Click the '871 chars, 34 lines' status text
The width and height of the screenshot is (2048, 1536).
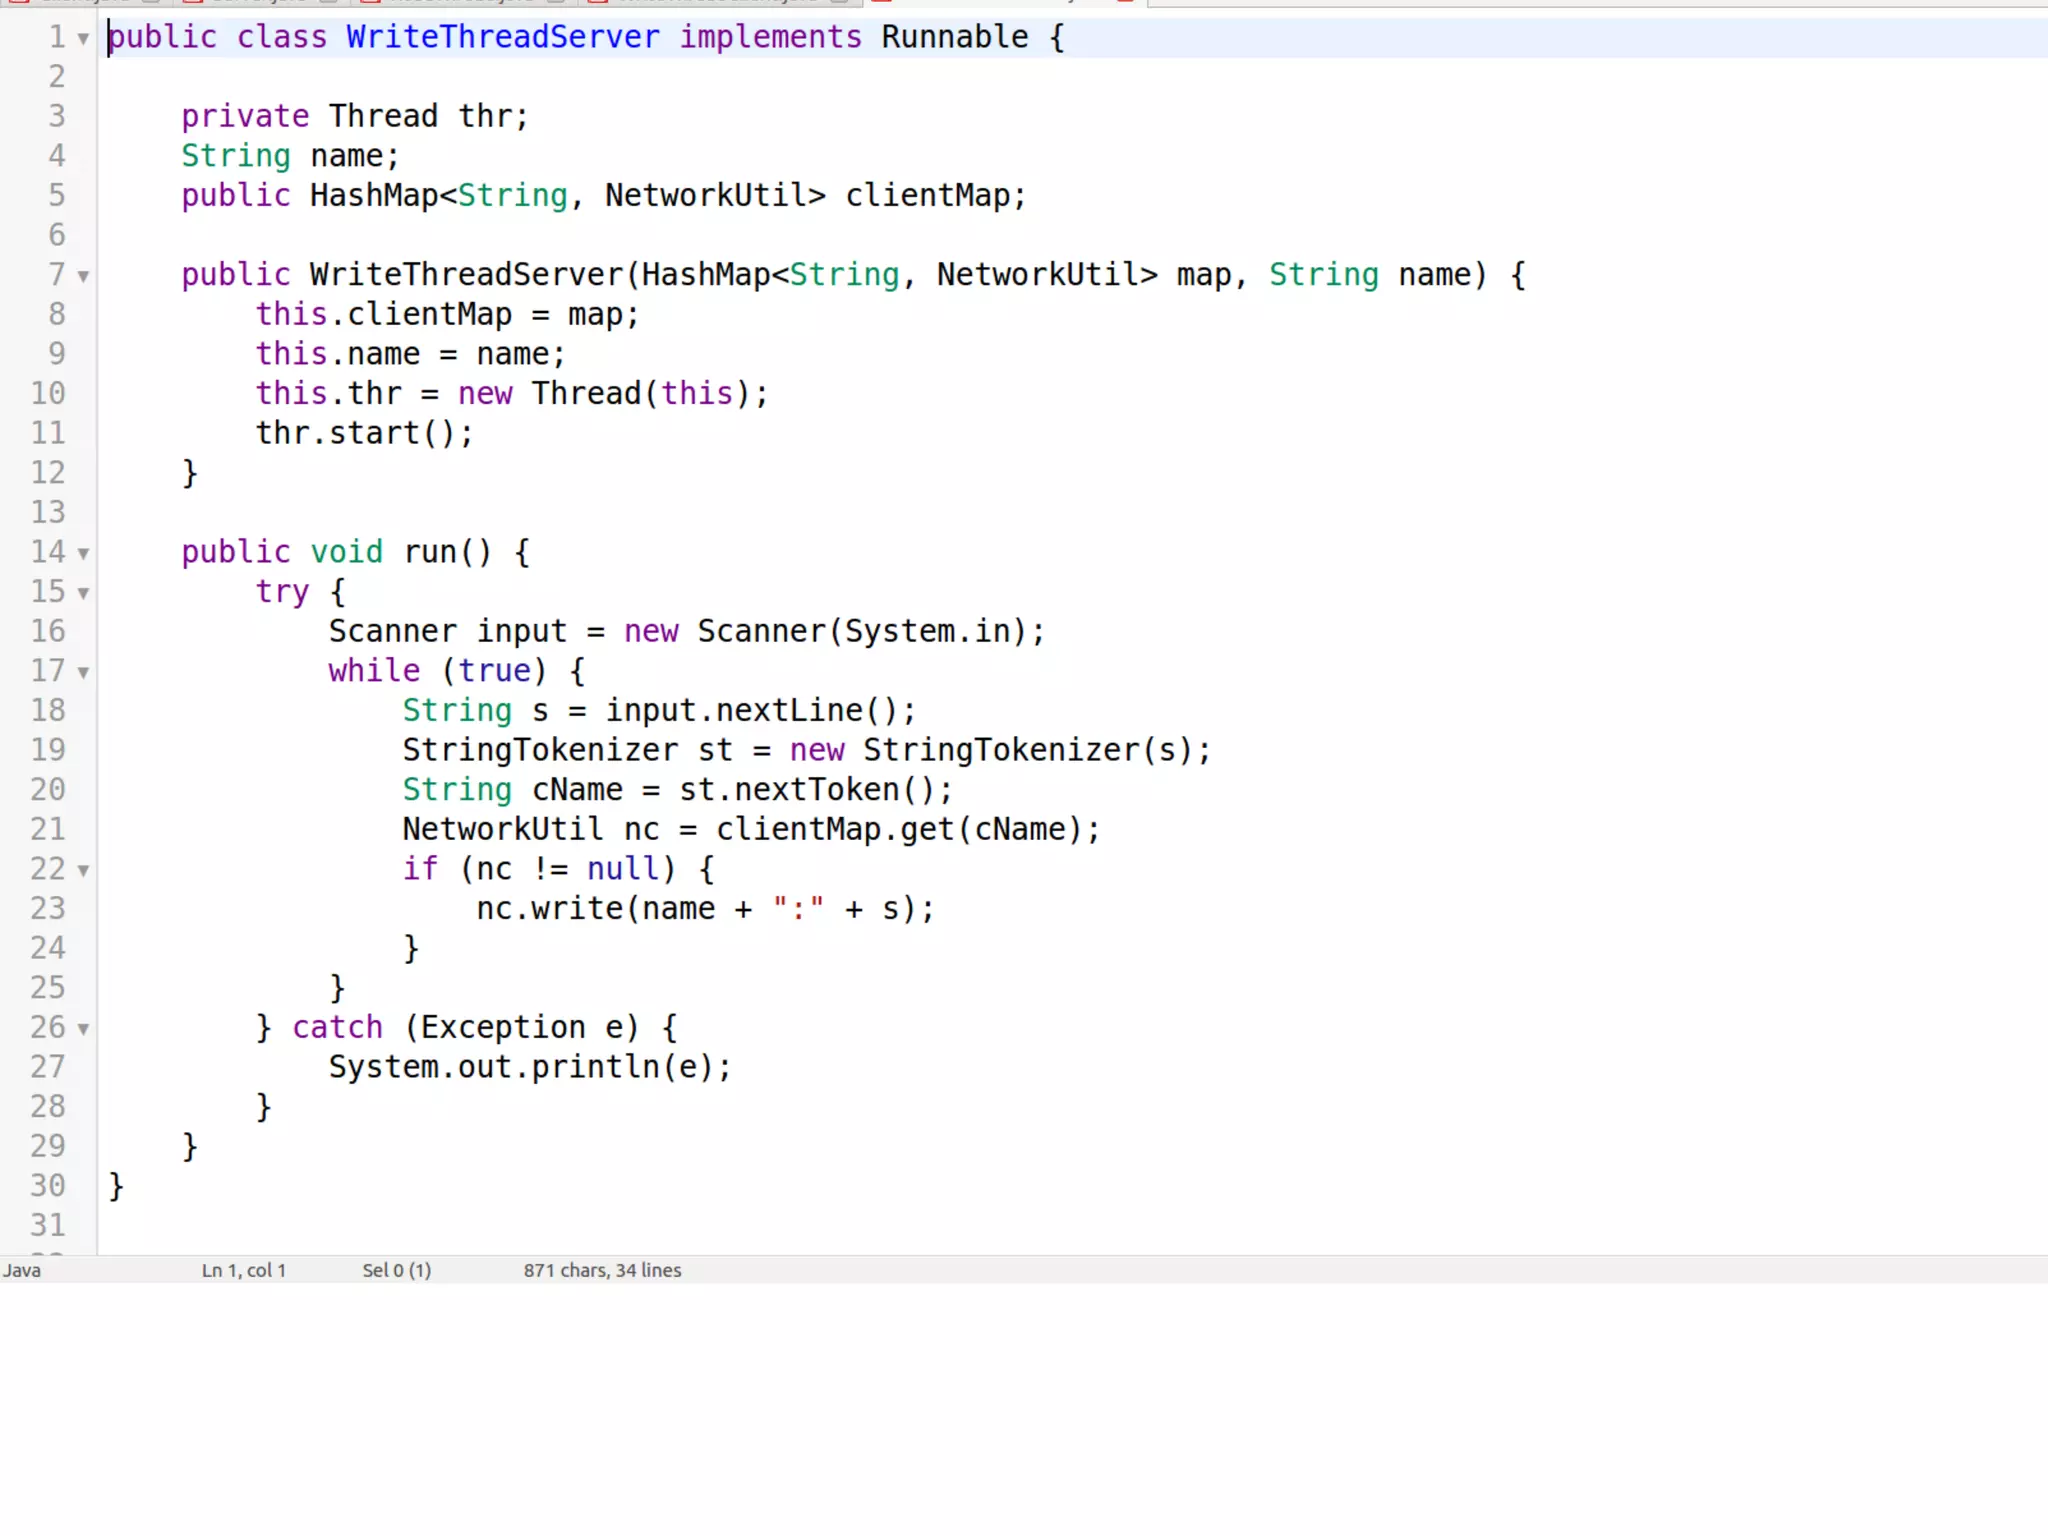click(x=602, y=1270)
